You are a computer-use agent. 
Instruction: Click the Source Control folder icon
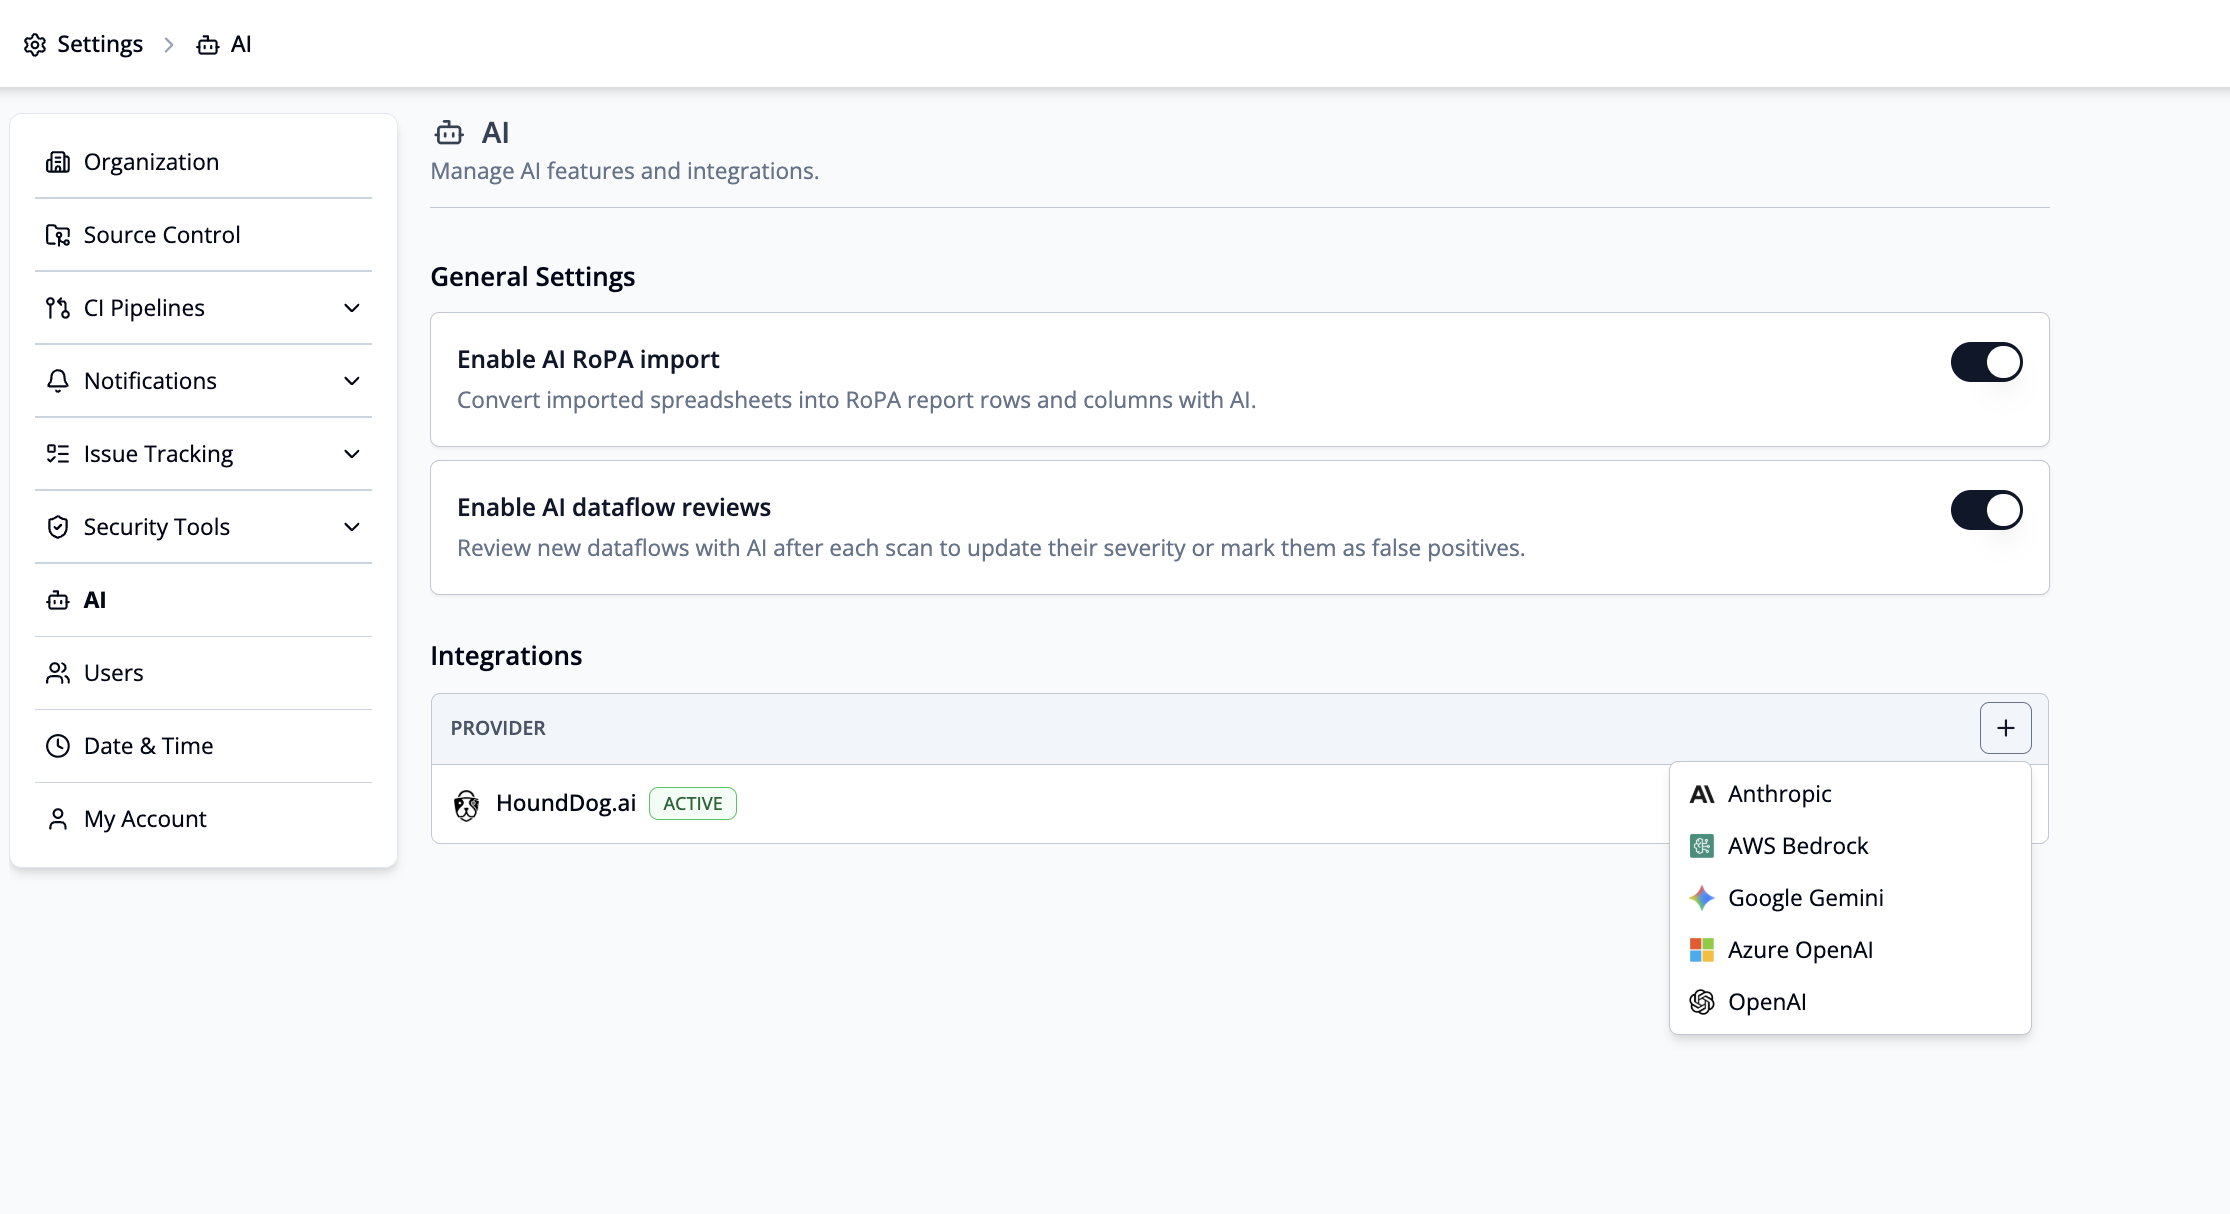[x=58, y=235]
